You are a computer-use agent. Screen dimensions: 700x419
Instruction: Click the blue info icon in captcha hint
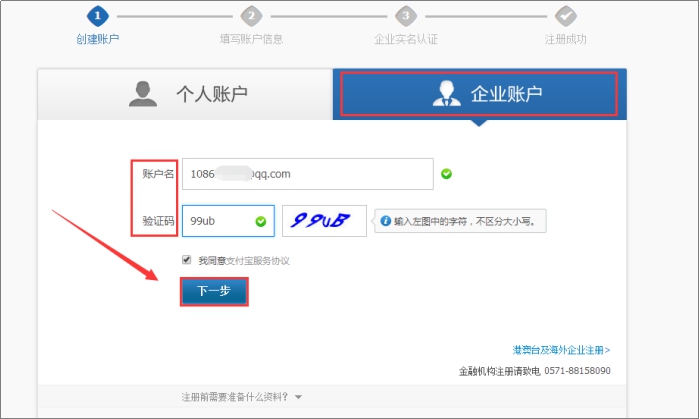pos(385,221)
